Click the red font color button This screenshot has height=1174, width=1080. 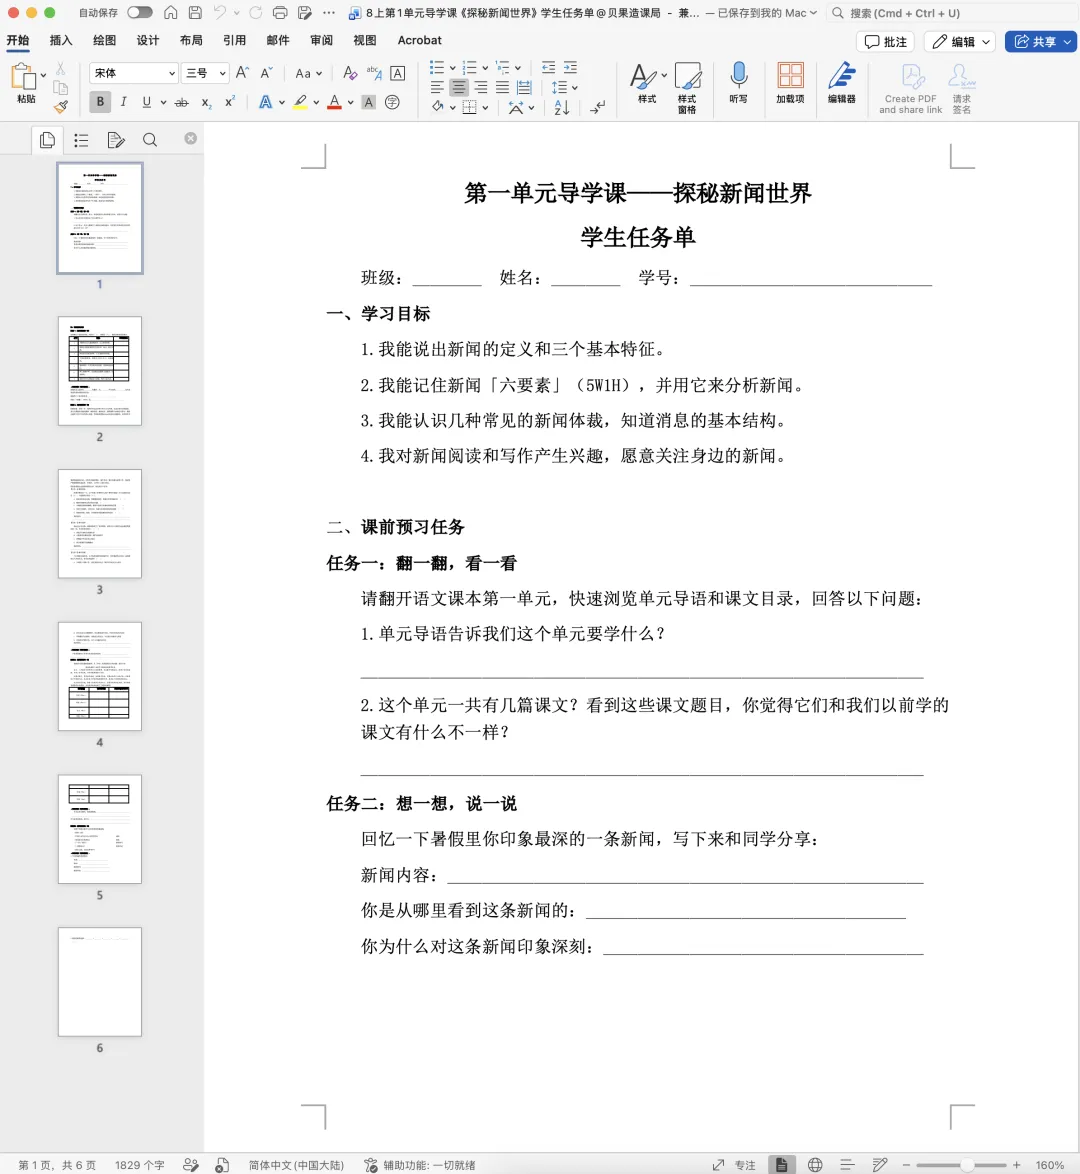coord(334,102)
